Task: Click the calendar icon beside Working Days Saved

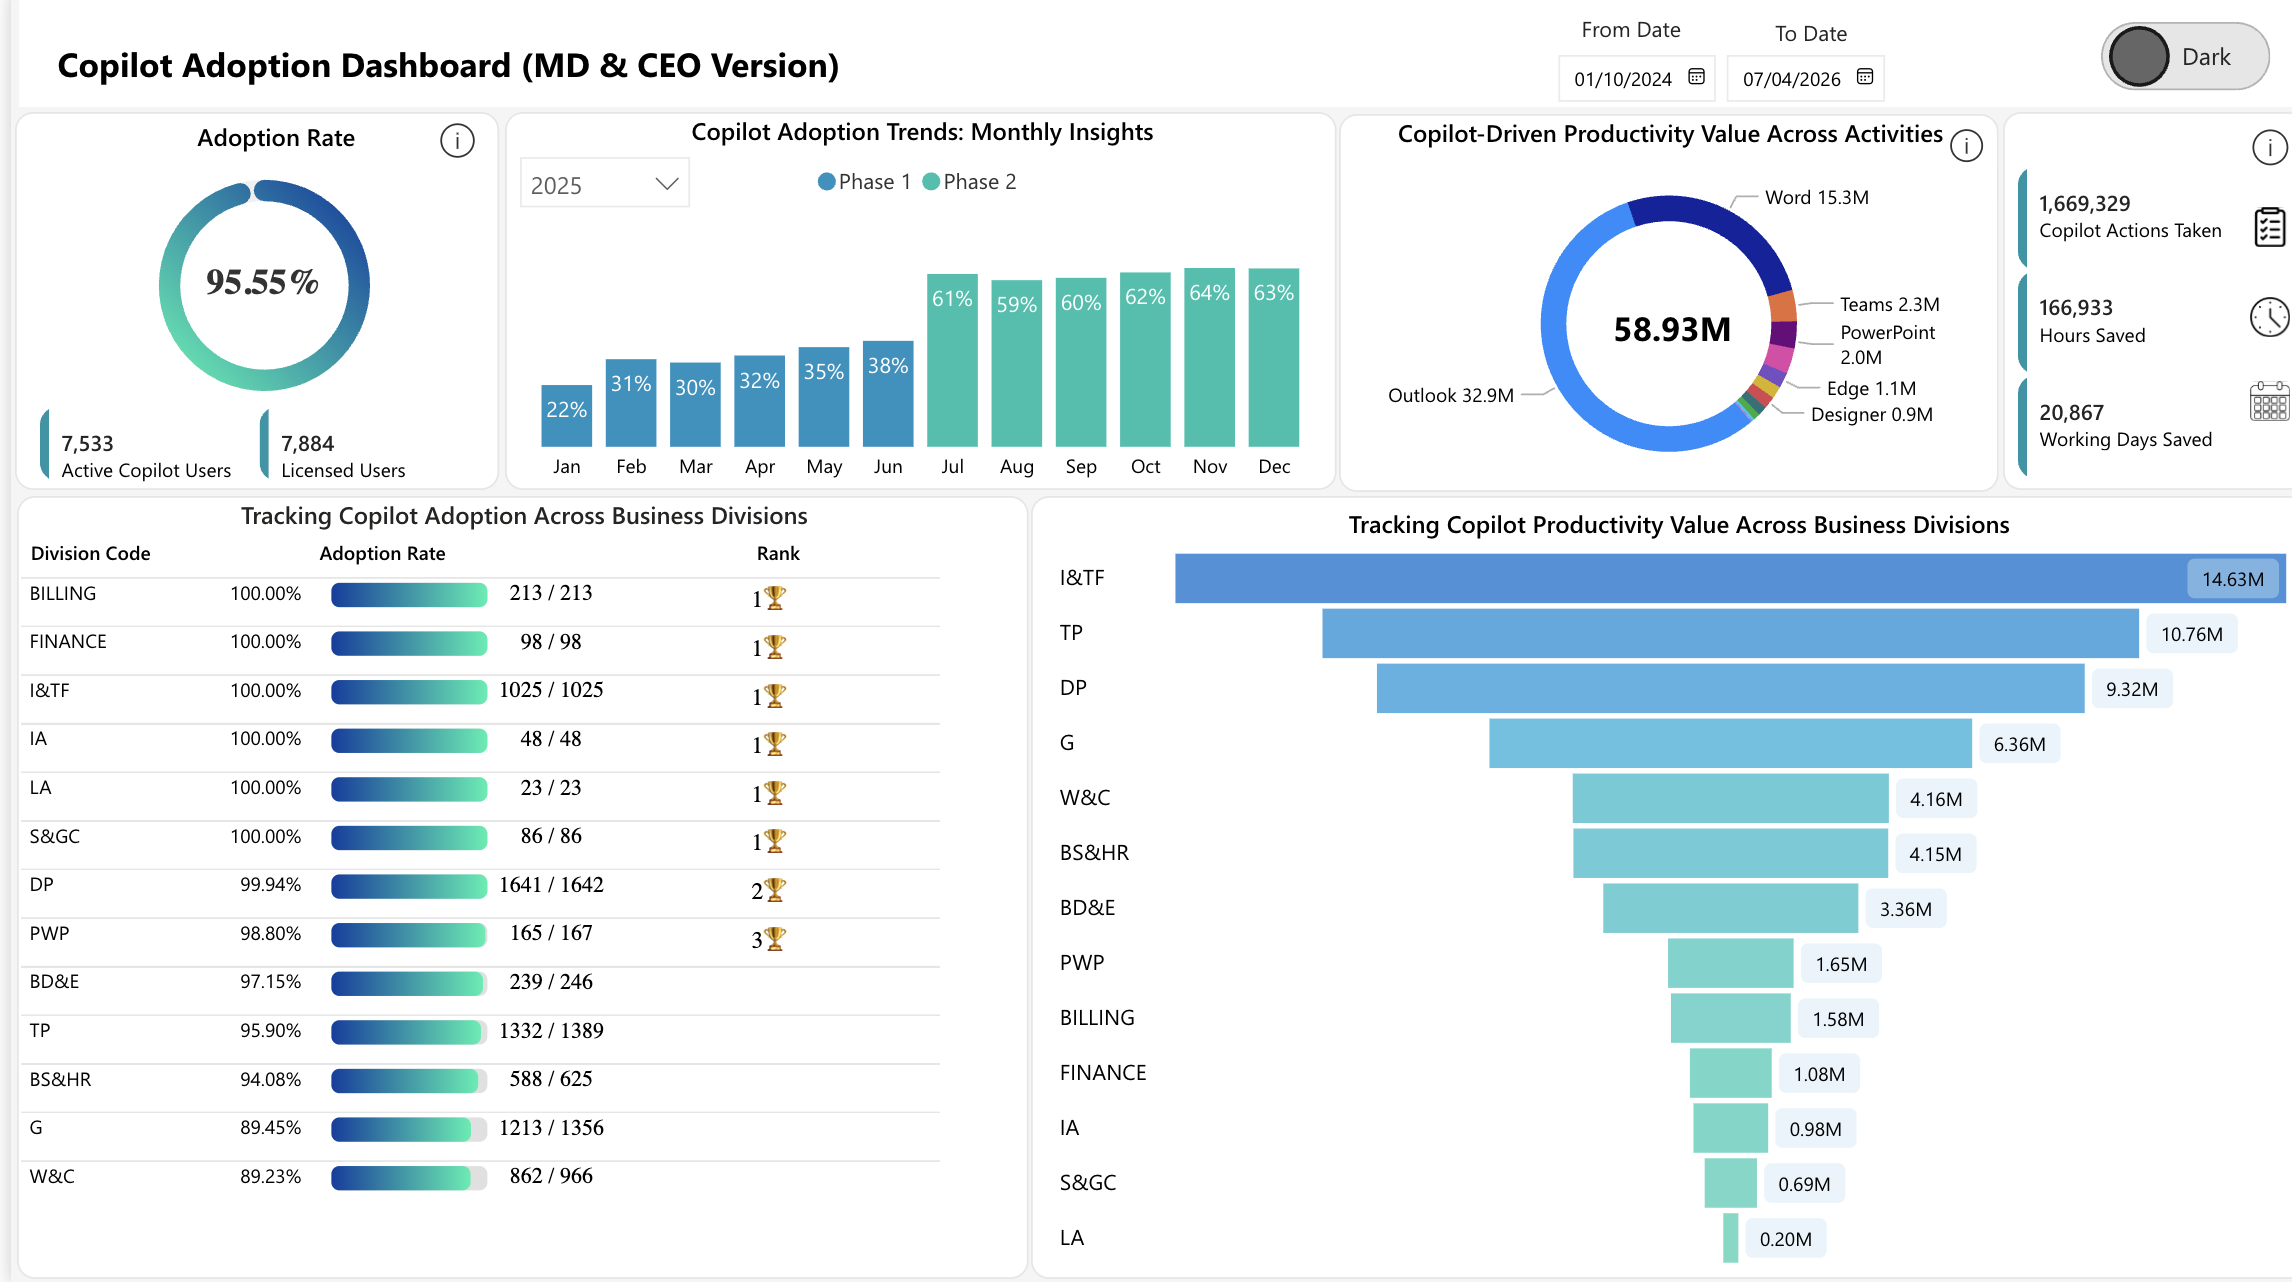Action: click(2268, 402)
